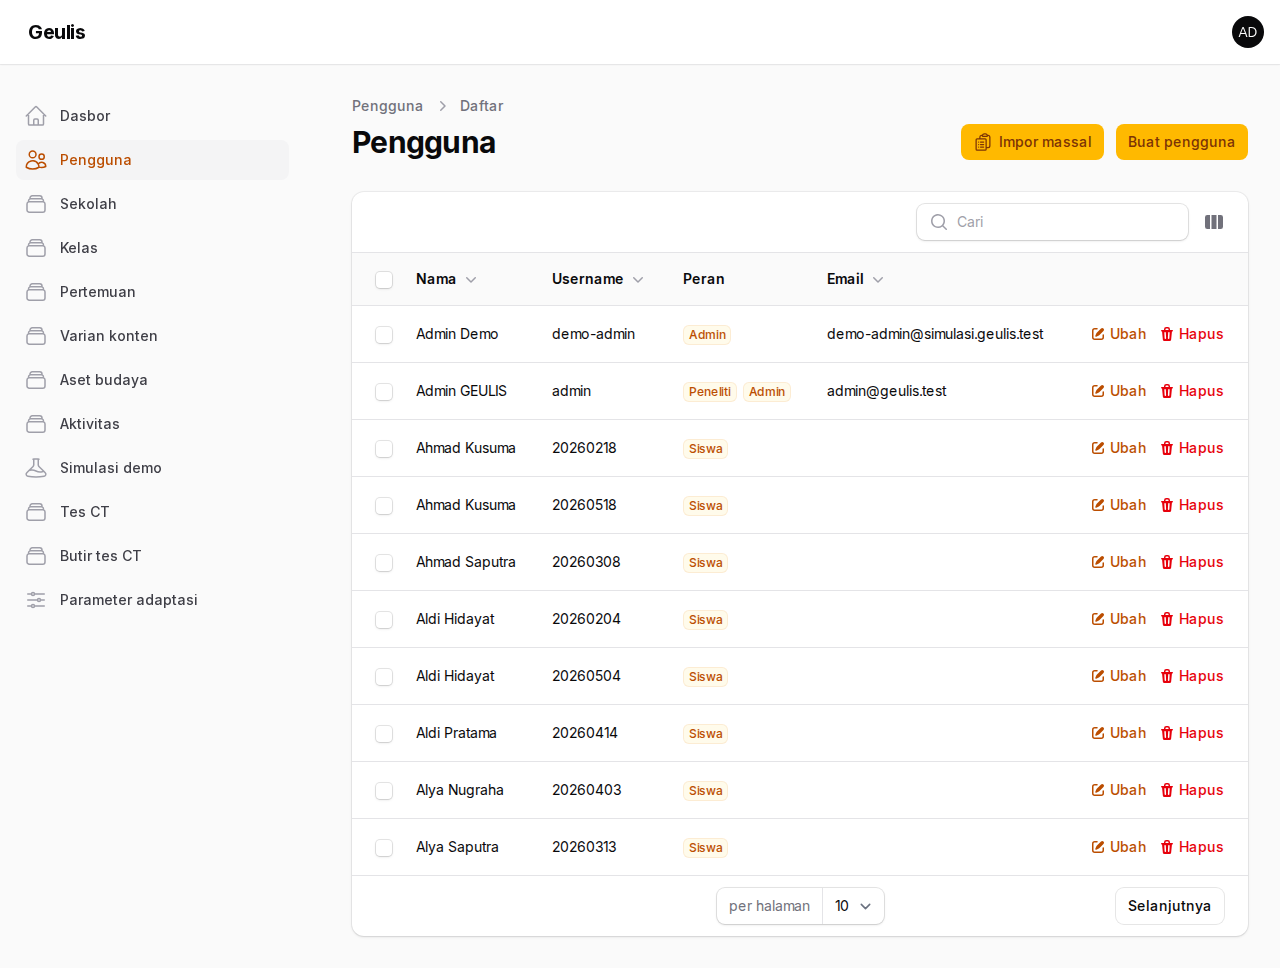Open the Dasbor home icon
1280x968 pixels.
pos(36,116)
